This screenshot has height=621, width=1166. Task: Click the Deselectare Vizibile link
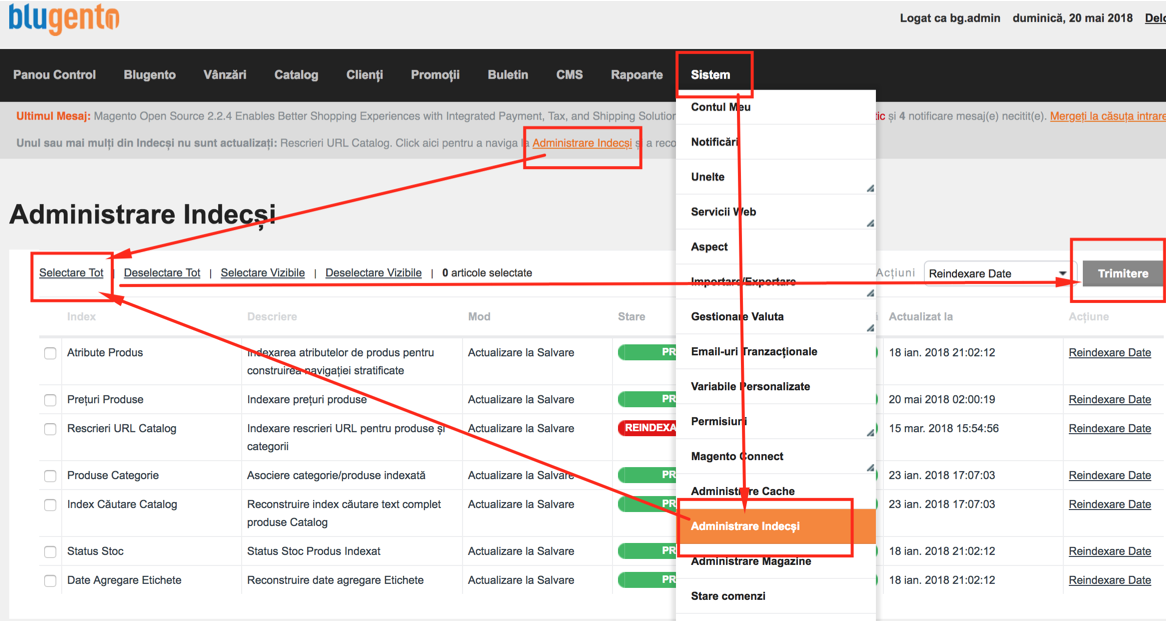click(x=373, y=273)
